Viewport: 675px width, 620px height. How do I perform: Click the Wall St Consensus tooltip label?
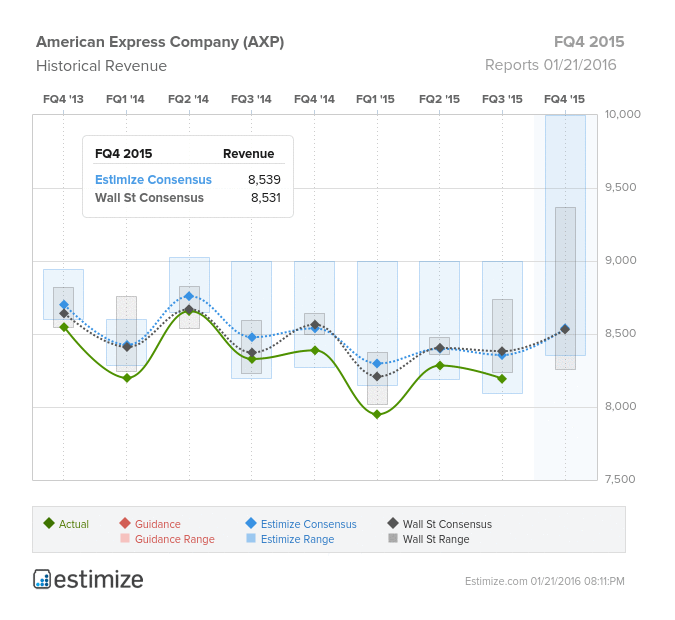149,198
